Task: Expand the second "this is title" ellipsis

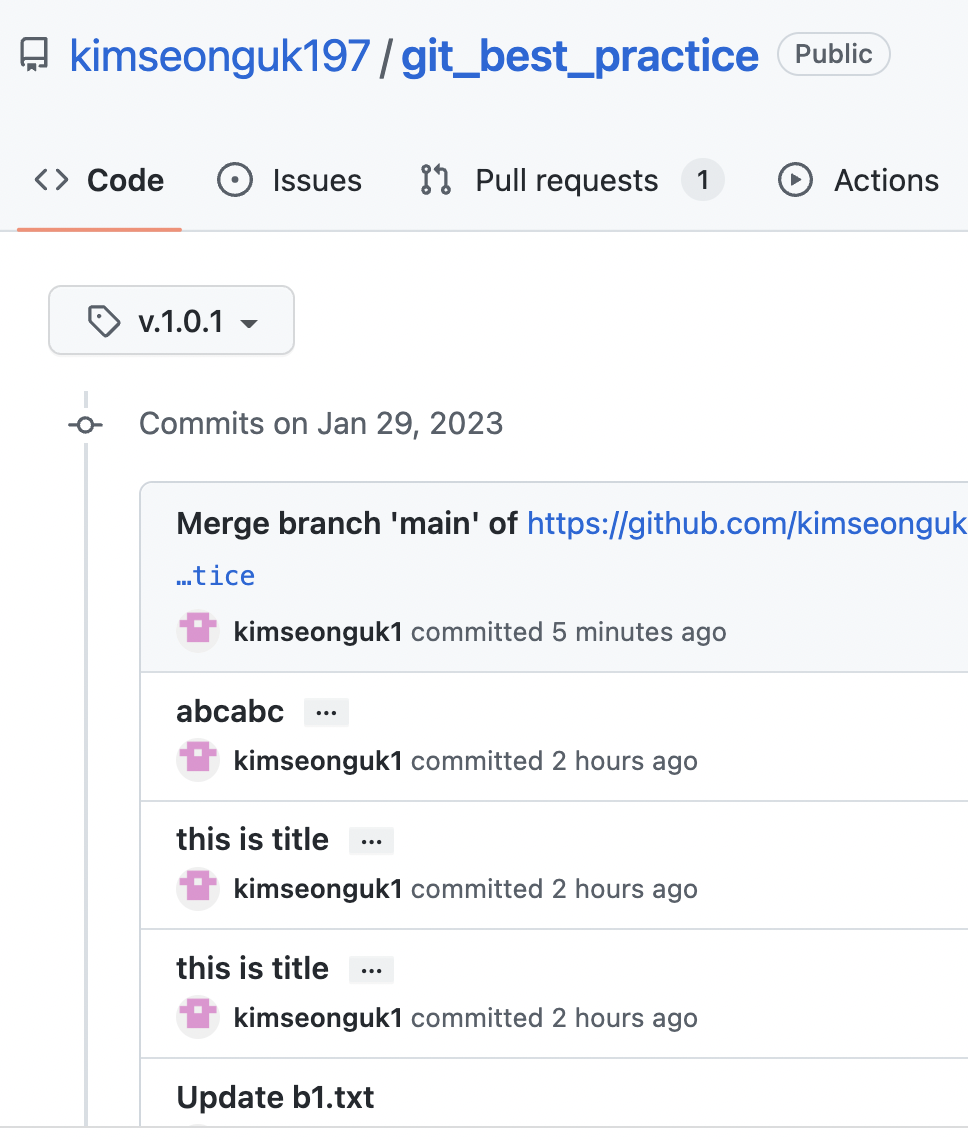Action: tap(372, 970)
